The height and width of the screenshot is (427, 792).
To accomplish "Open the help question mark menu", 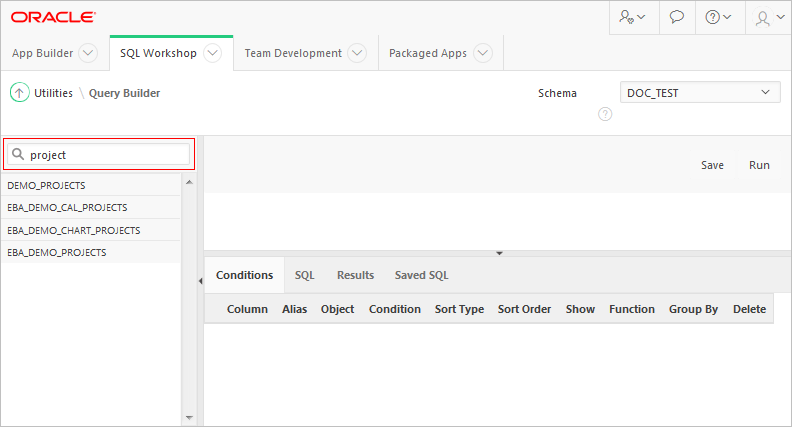I will click(x=719, y=18).
